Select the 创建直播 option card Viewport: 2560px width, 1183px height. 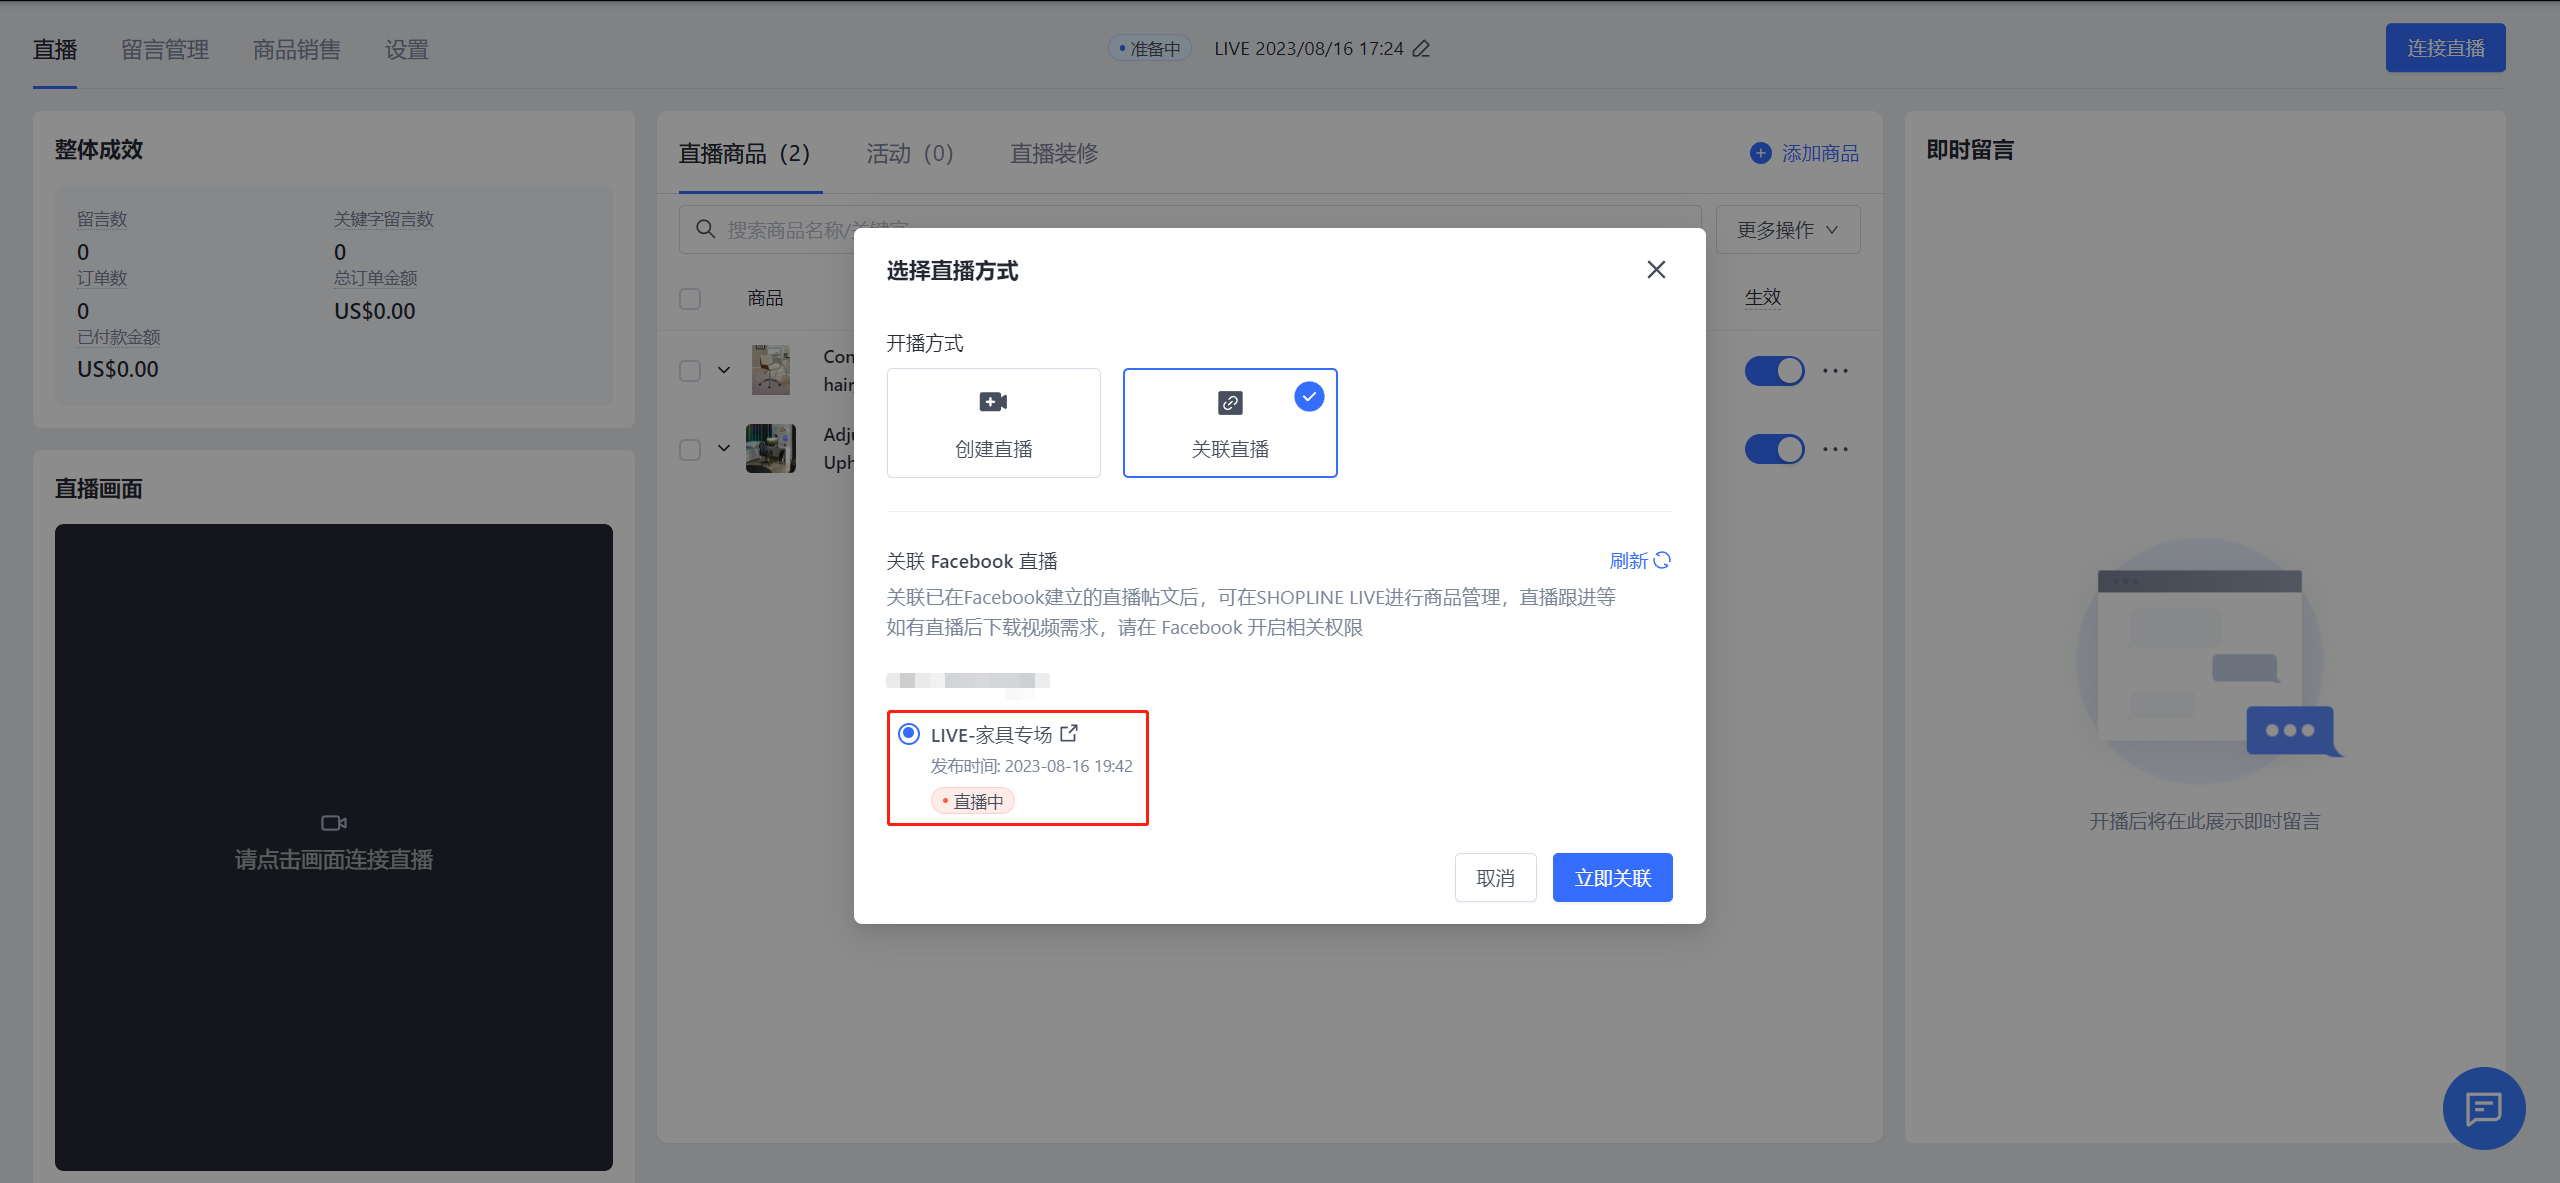tap(993, 423)
